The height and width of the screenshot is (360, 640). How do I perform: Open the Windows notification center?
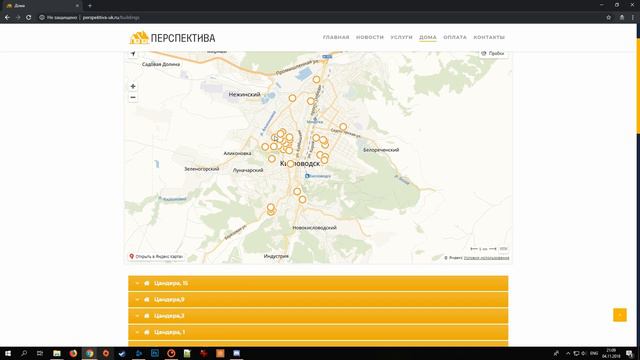[x=630, y=353]
